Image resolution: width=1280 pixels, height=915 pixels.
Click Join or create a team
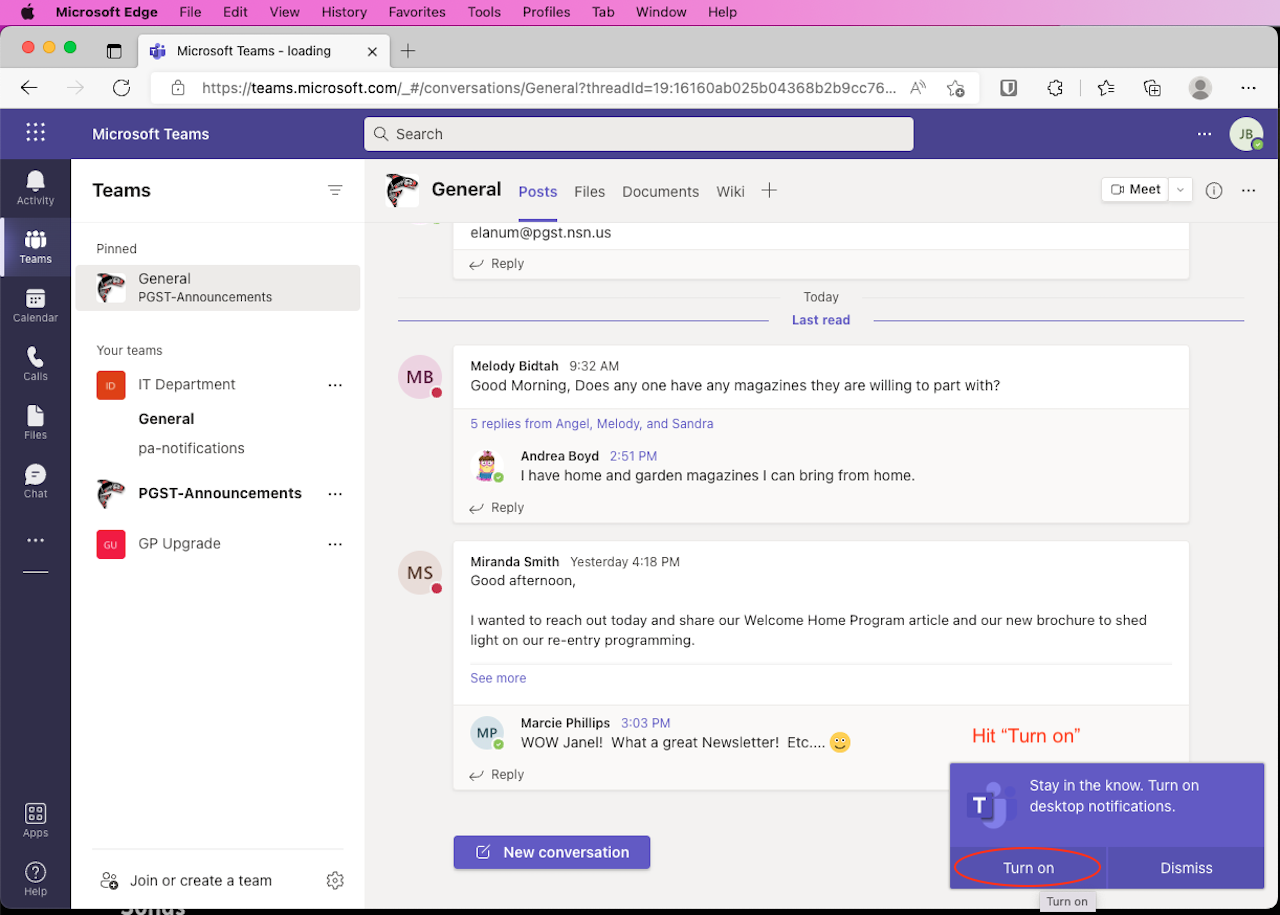186,881
